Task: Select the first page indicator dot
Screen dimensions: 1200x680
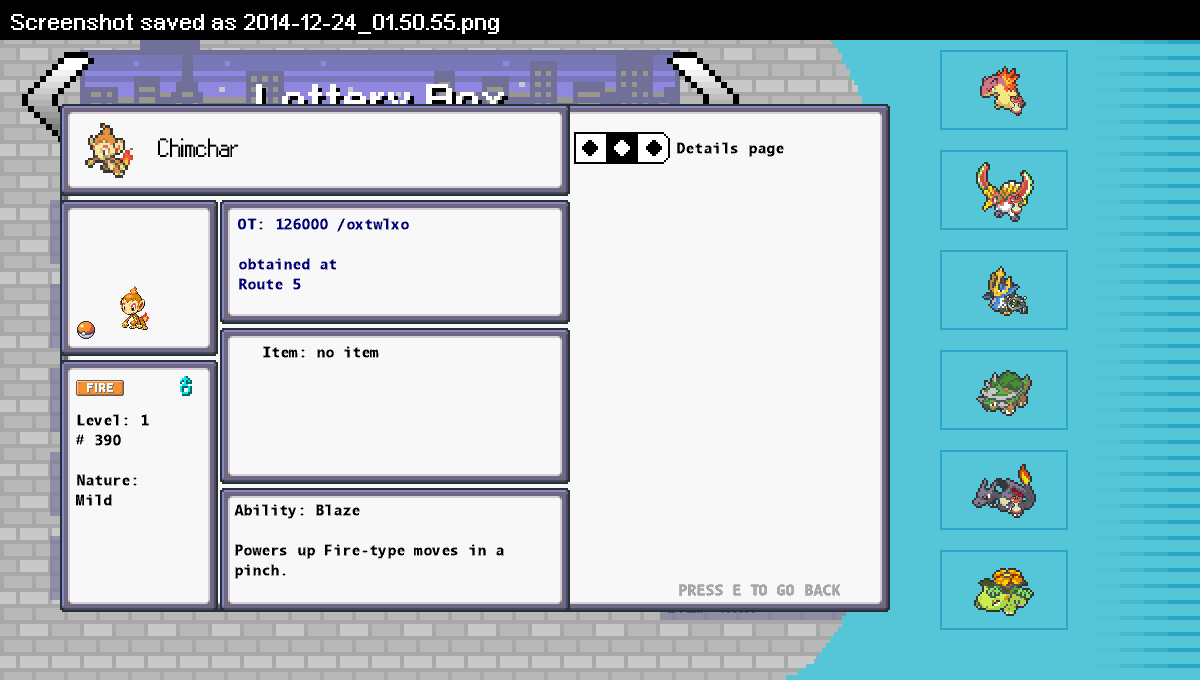Action: pyautogui.click(x=591, y=148)
